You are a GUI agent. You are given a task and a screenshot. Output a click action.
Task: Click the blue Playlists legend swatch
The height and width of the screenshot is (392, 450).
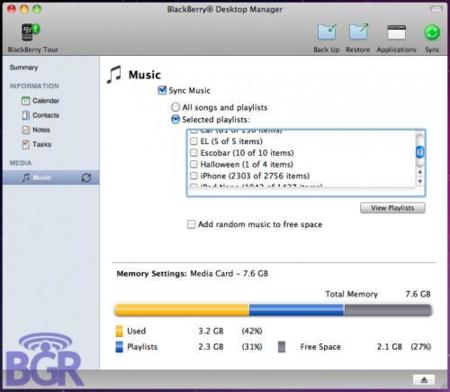point(119,347)
